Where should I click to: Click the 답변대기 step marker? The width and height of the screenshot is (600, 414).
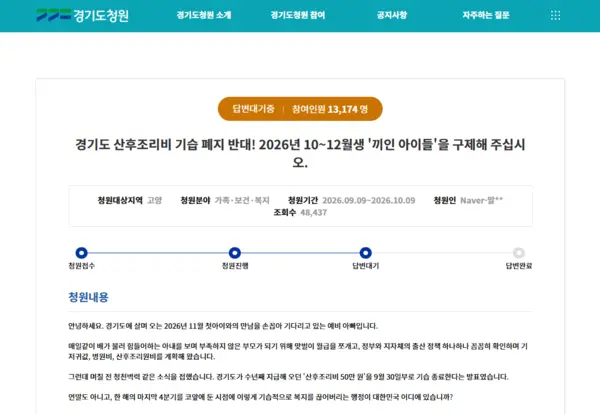[x=365, y=253]
